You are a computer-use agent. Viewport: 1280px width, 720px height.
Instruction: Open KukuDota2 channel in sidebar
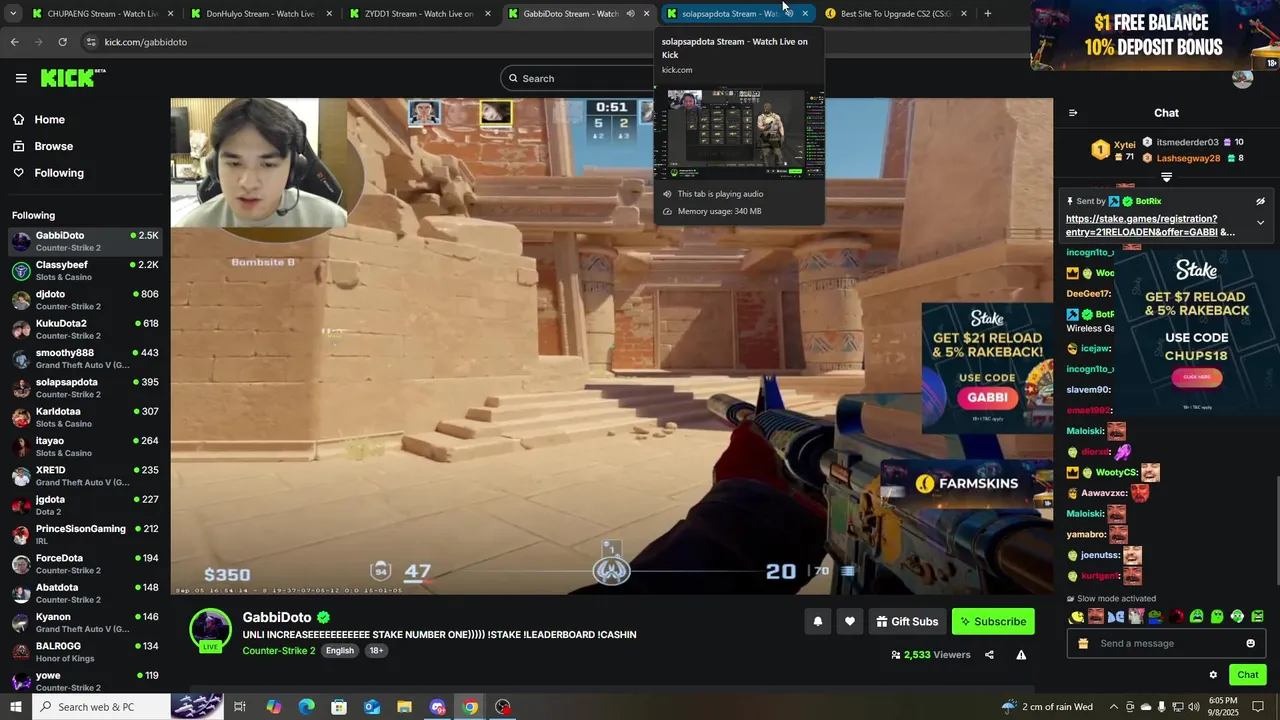click(85, 329)
